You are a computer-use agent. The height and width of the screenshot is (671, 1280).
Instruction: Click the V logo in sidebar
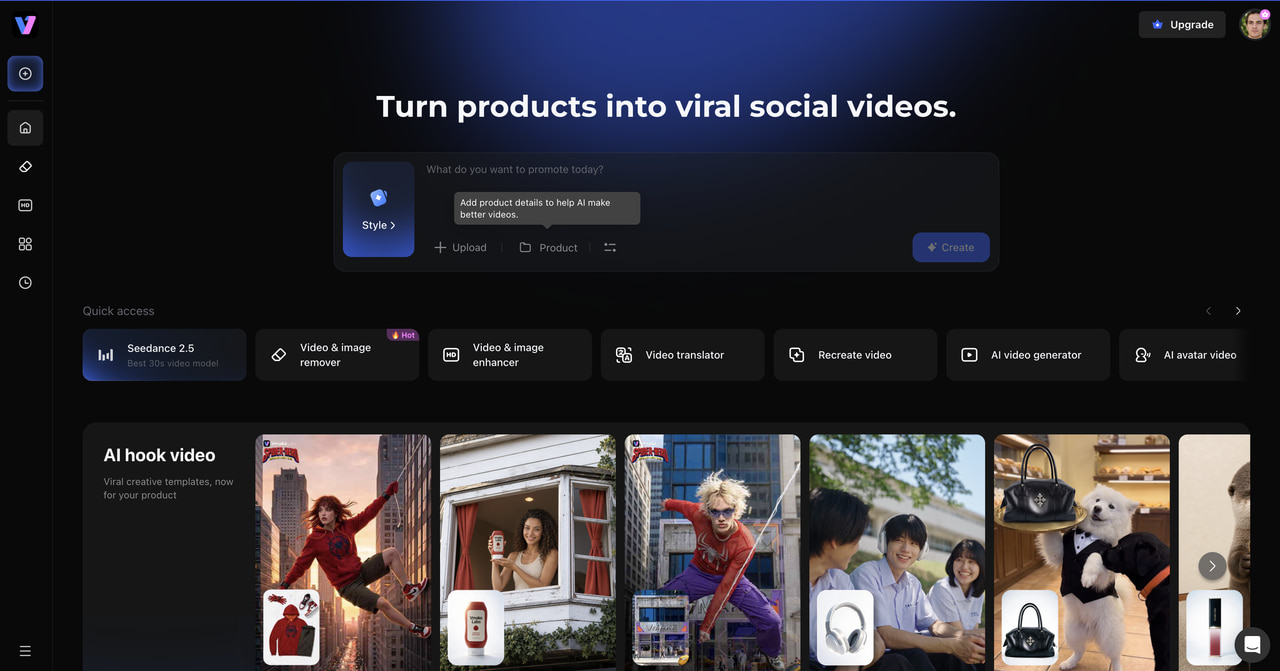coord(25,25)
